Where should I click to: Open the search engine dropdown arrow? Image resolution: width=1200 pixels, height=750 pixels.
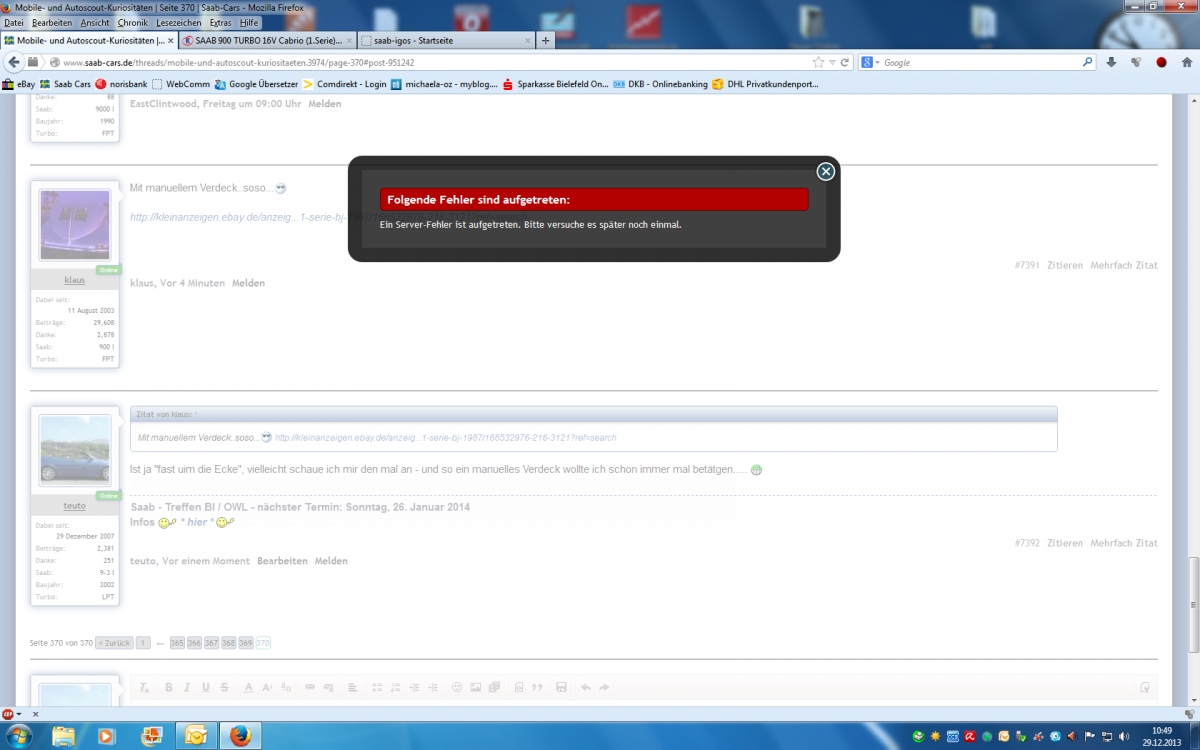877,62
